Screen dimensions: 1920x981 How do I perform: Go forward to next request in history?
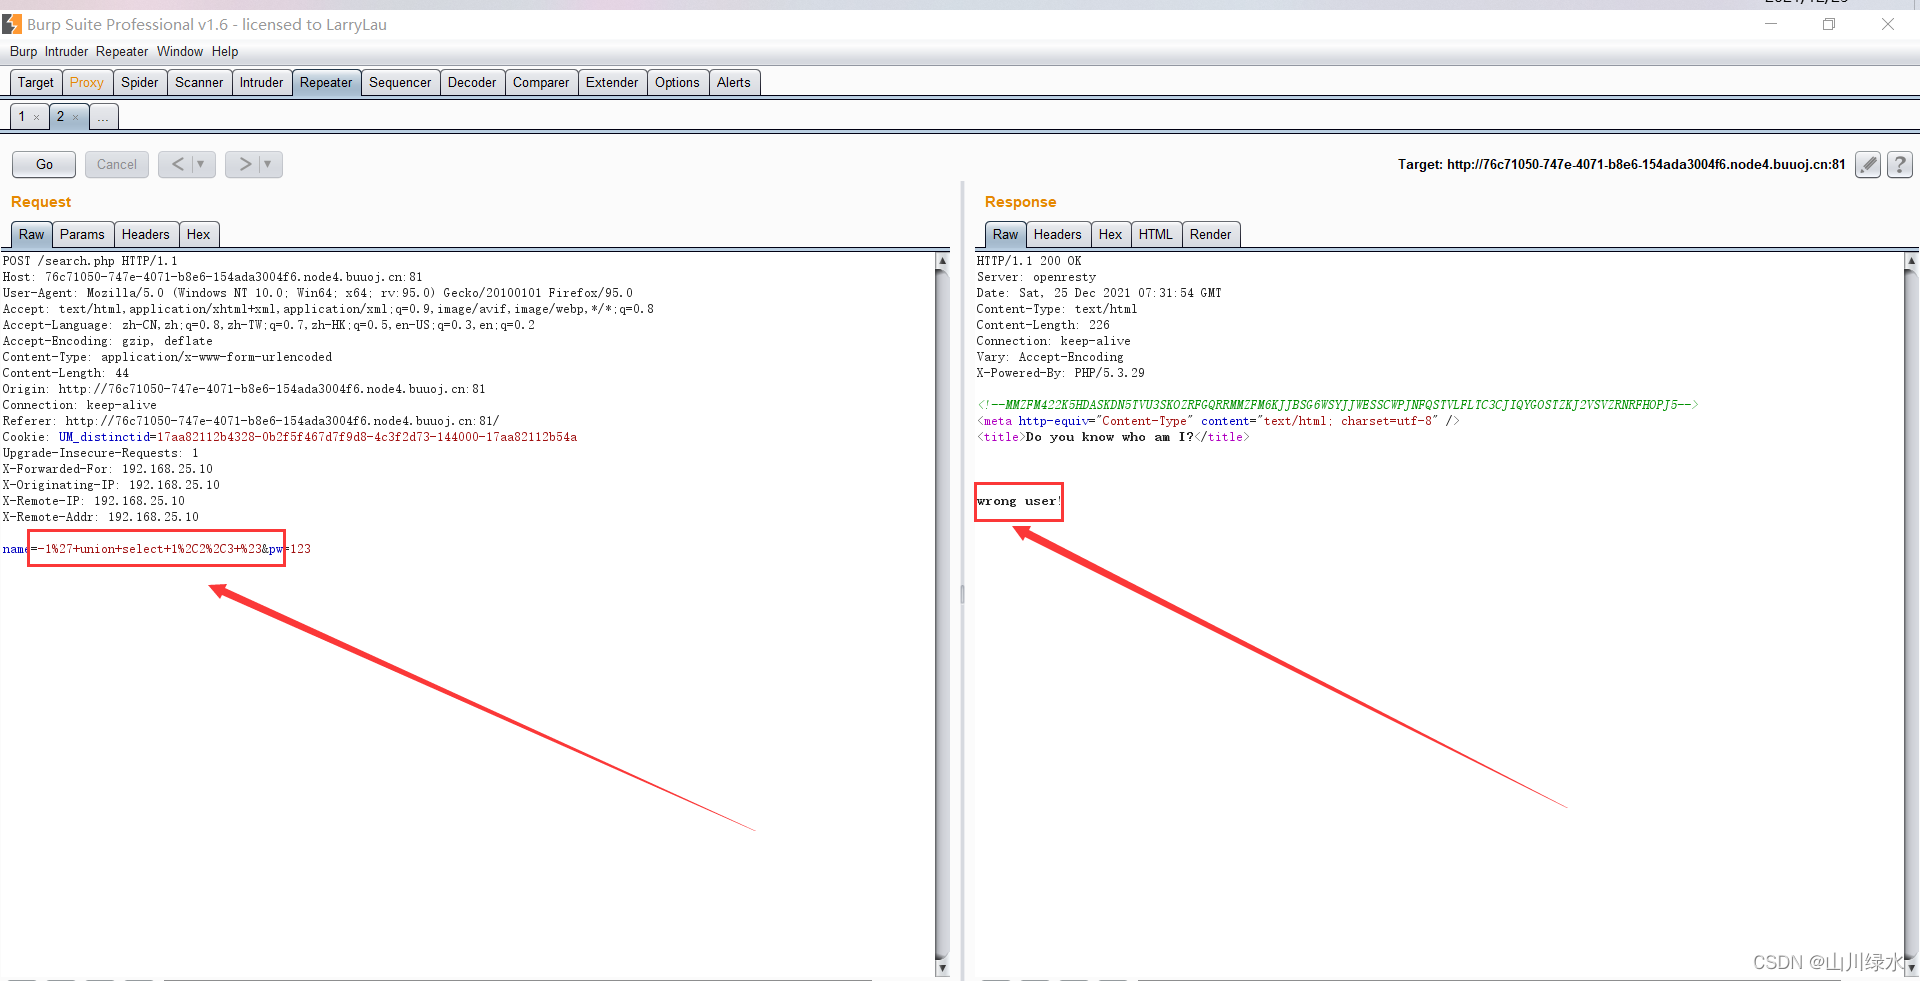244,164
